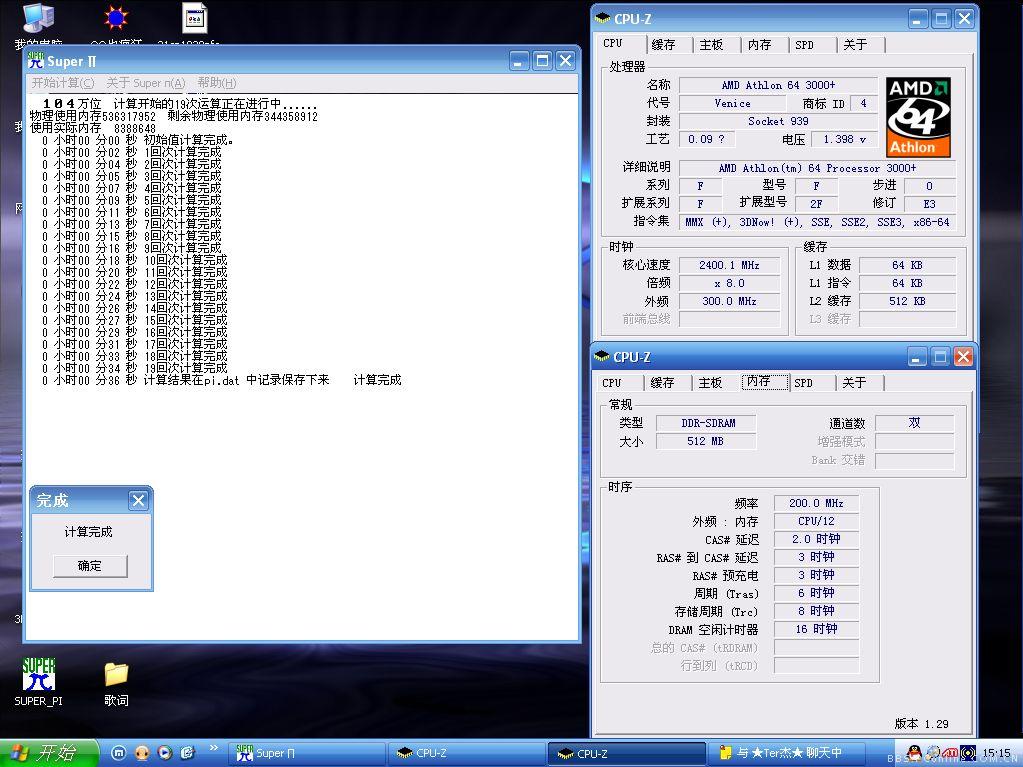Click the CPU/12 ratio value

tap(816, 521)
